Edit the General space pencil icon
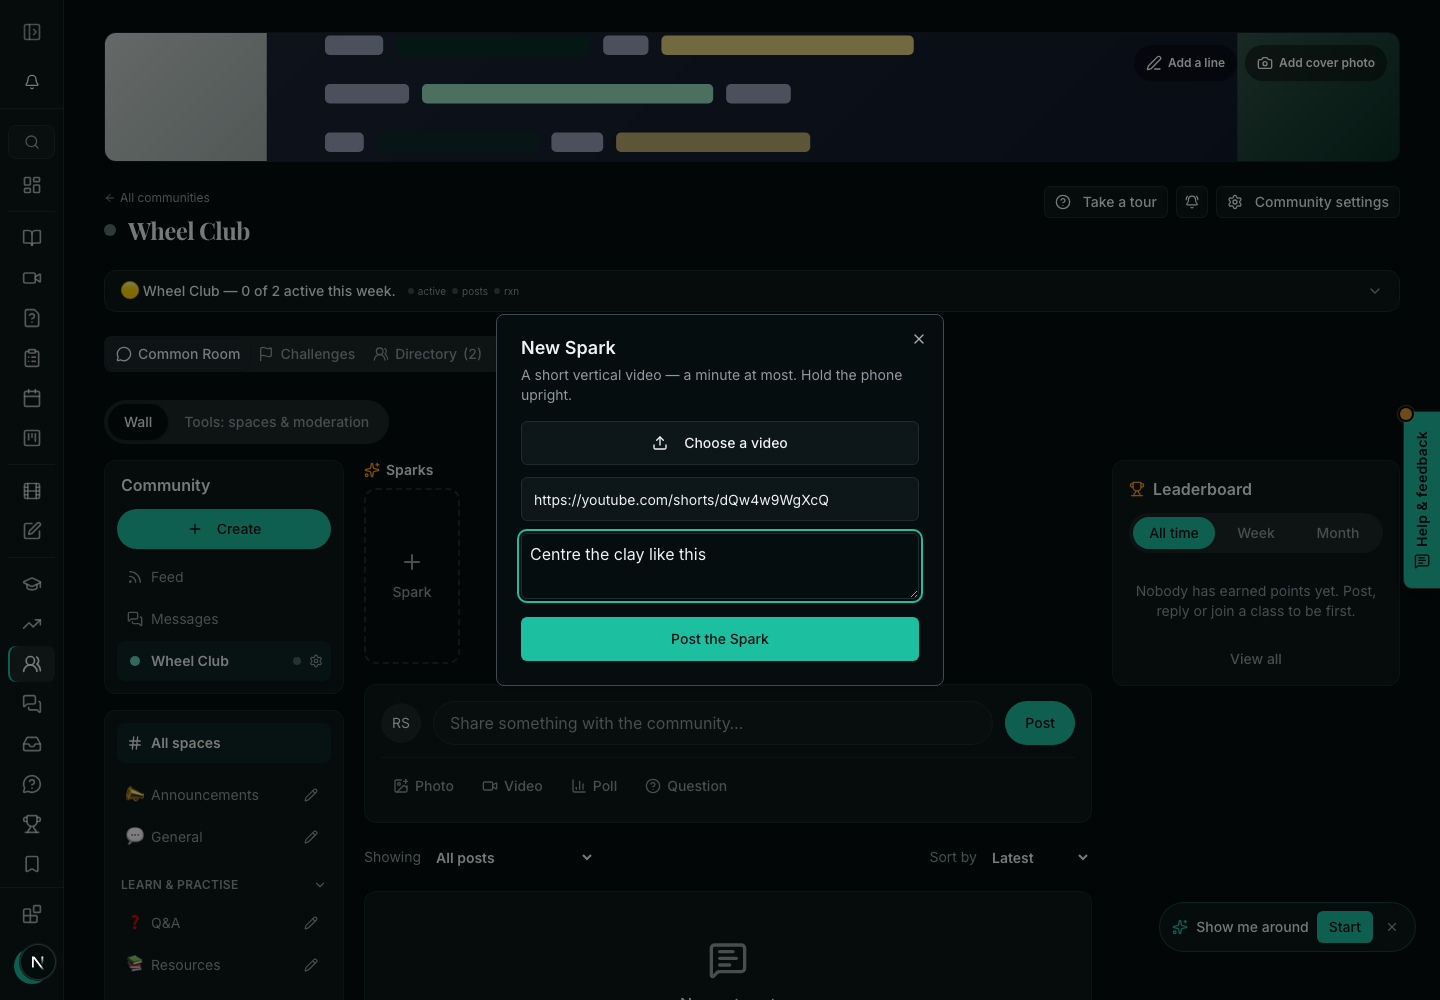 pos(311,837)
